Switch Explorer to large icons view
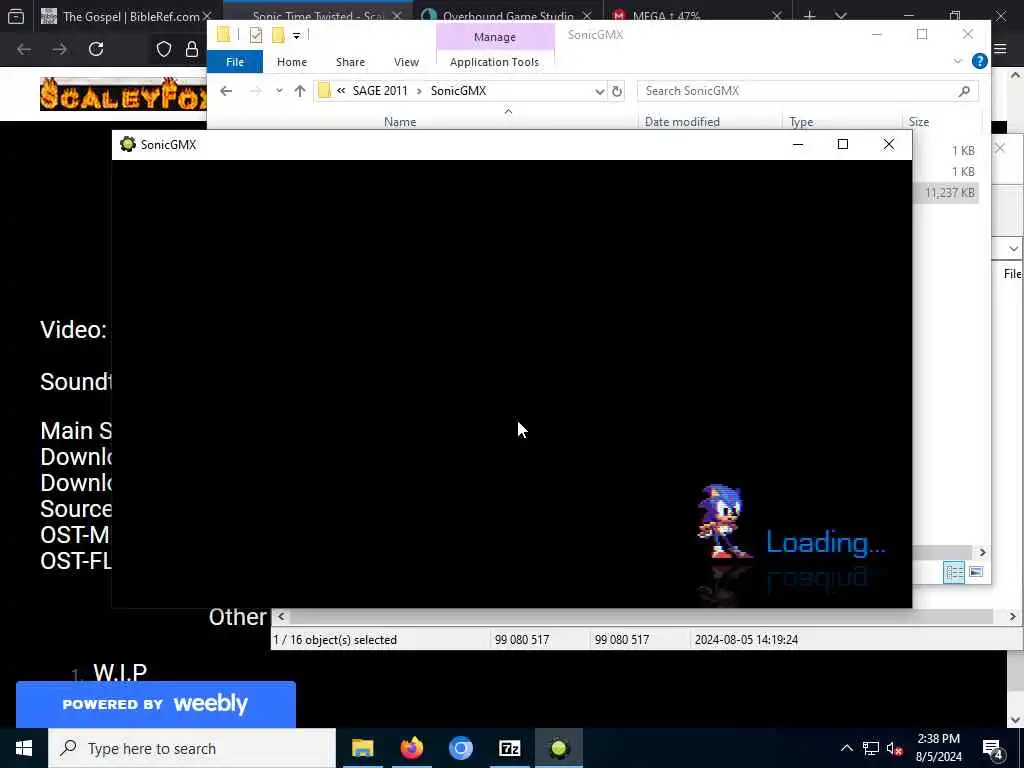Image resolution: width=1024 pixels, height=768 pixels. click(x=976, y=572)
